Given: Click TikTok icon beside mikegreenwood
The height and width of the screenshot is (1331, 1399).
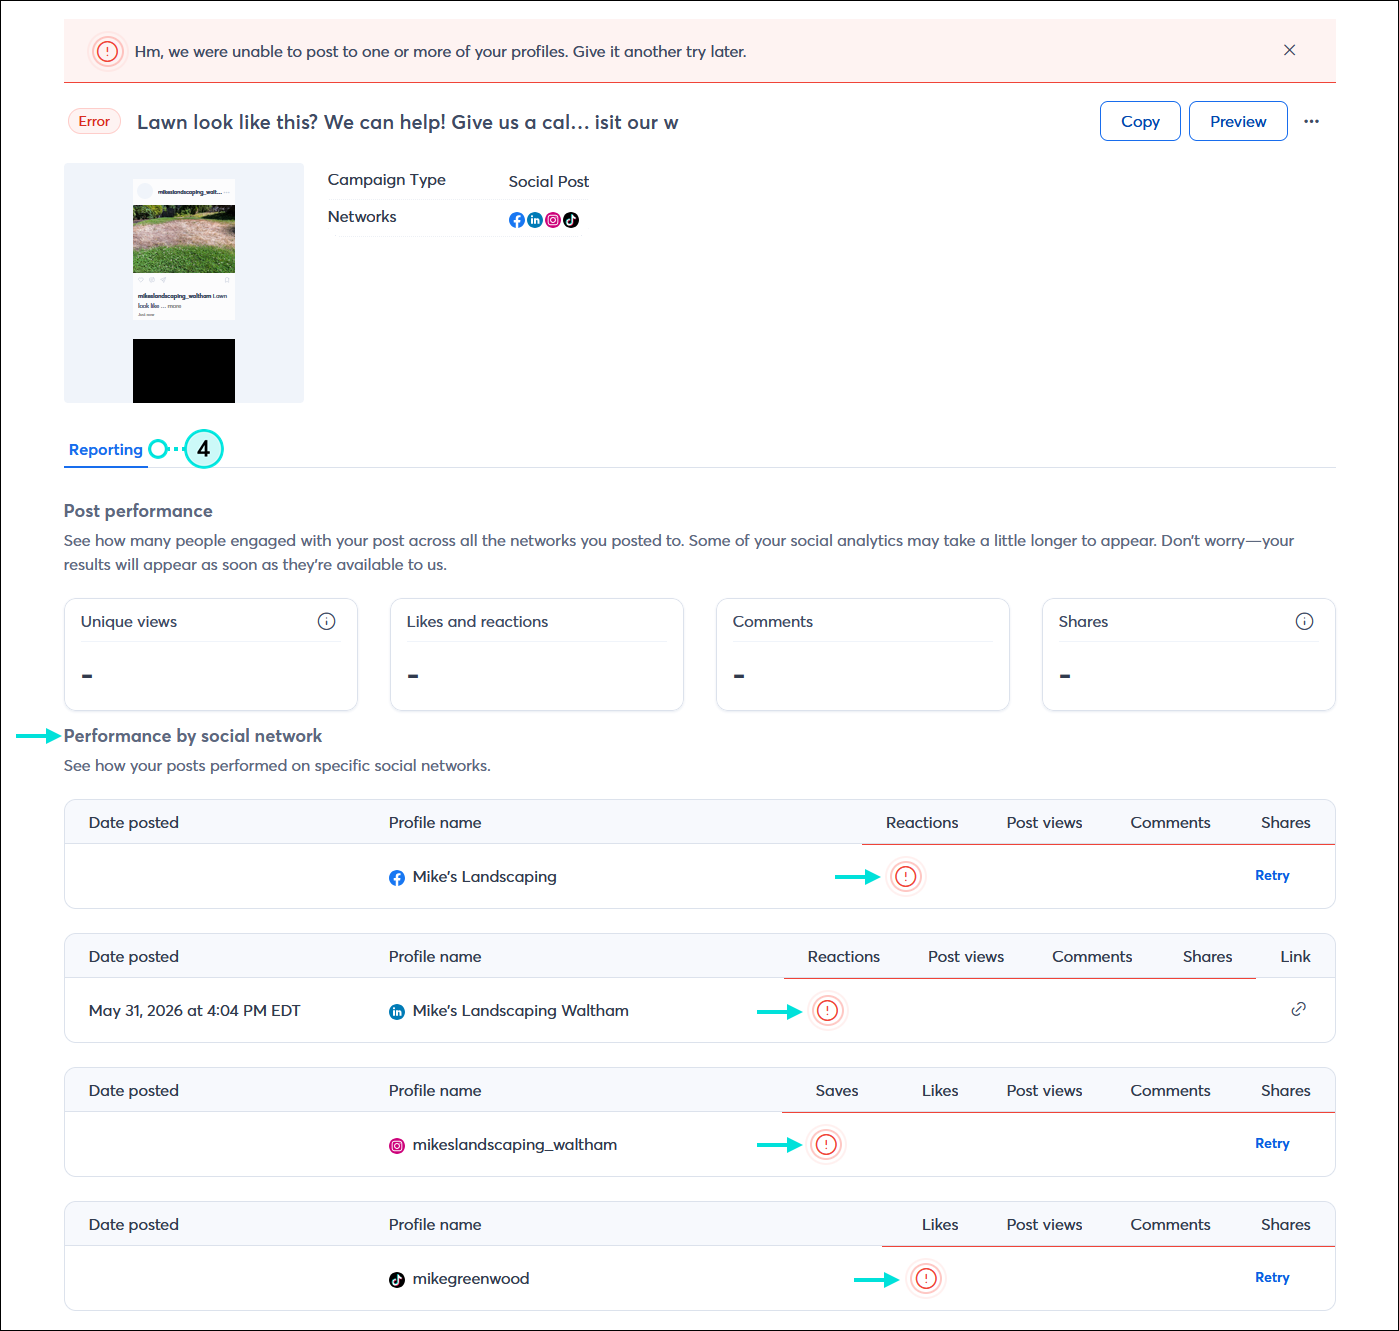Looking at the screenshot, I should [397, 1280].
